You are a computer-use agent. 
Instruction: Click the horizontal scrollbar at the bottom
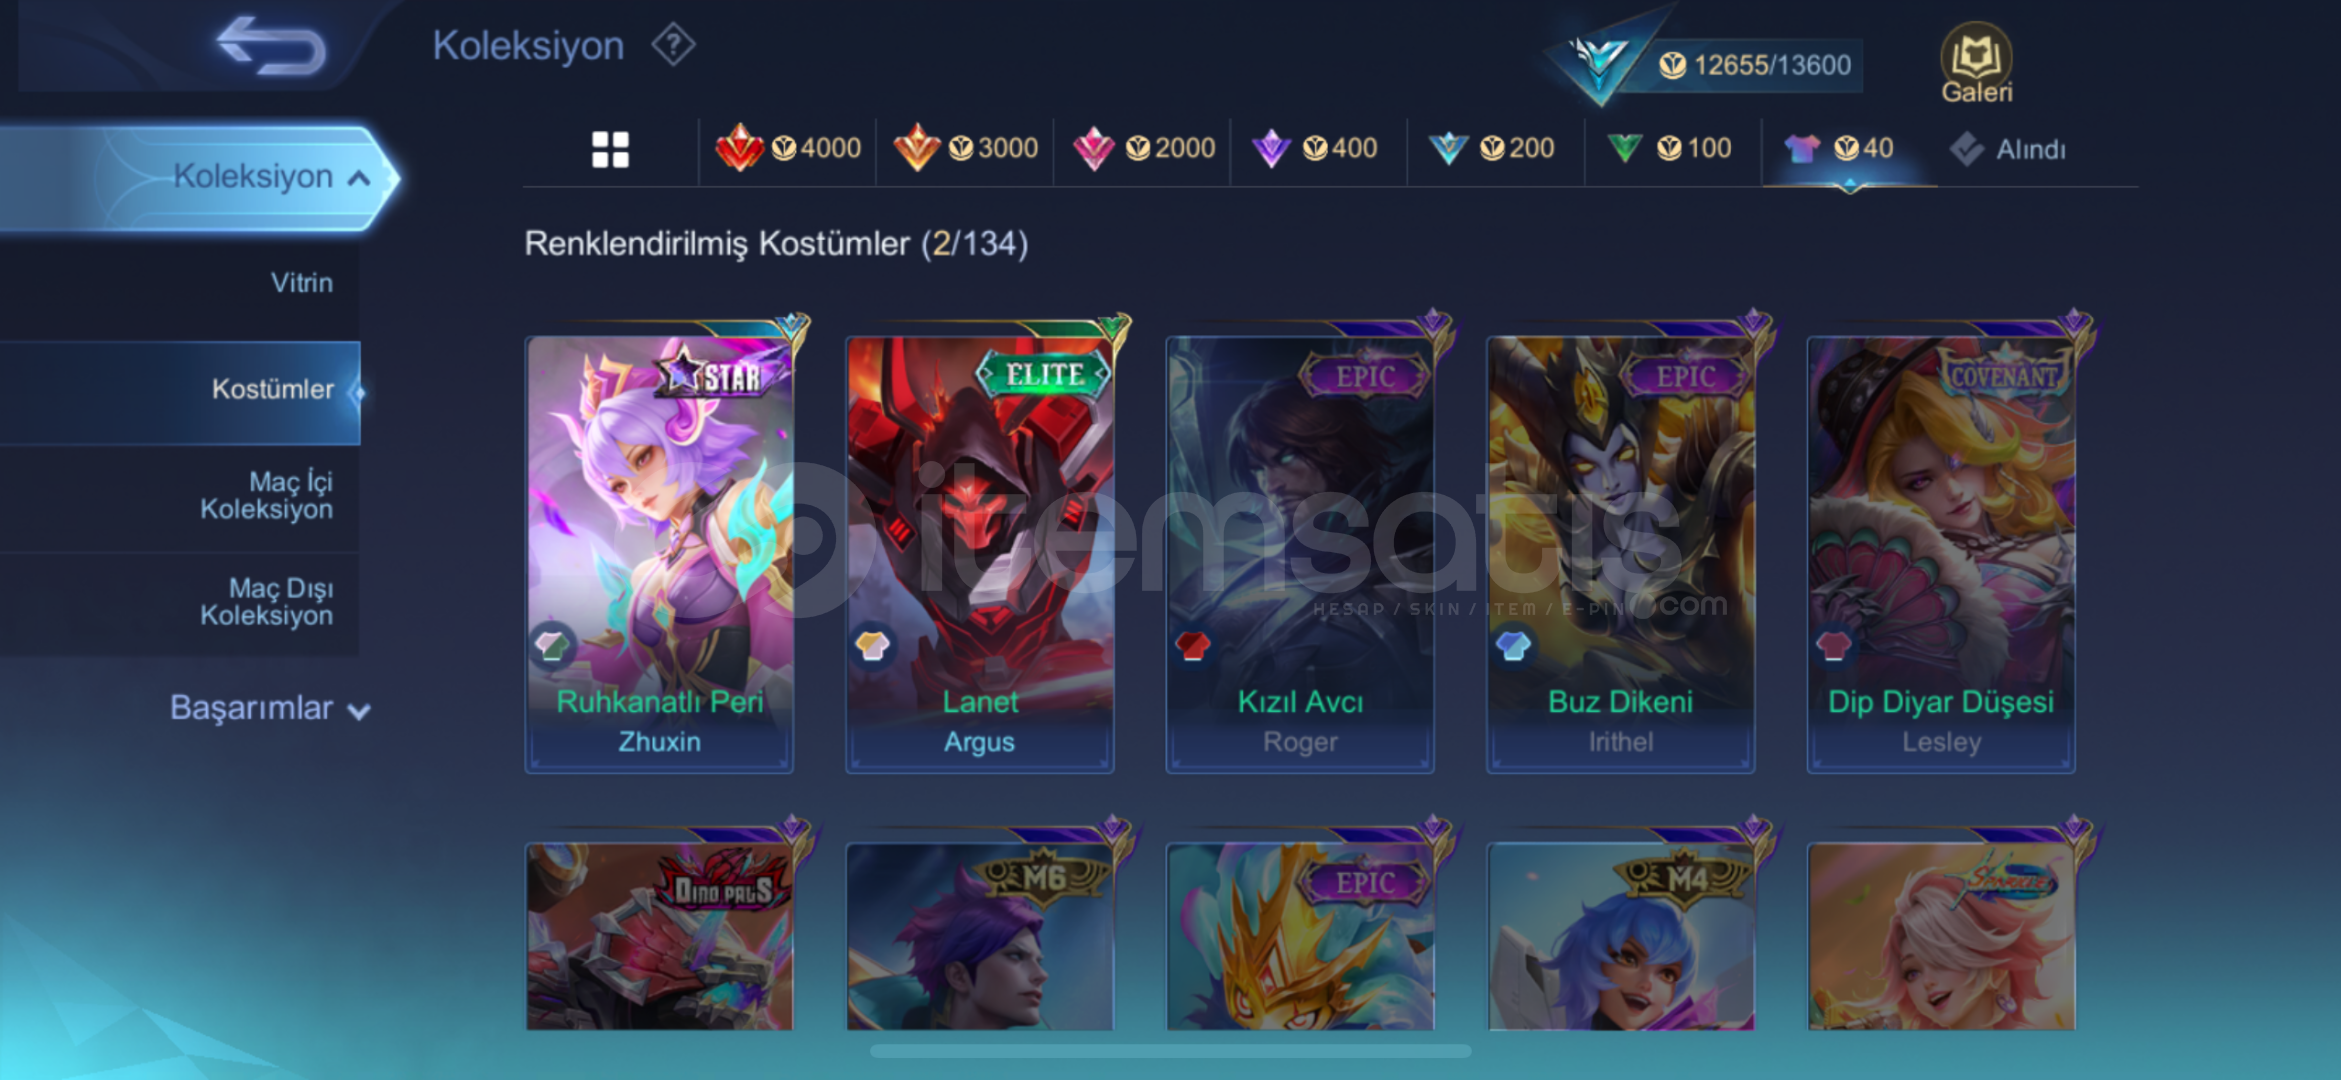[1170, 1051]
